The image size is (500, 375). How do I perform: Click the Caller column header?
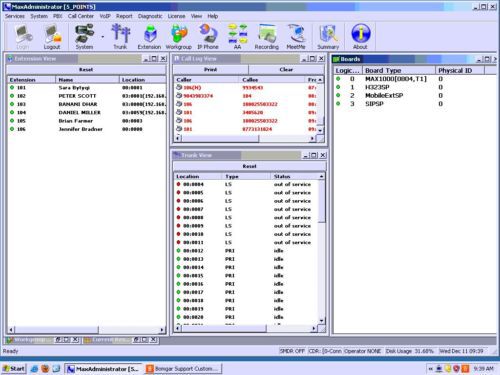coord(207,80)
